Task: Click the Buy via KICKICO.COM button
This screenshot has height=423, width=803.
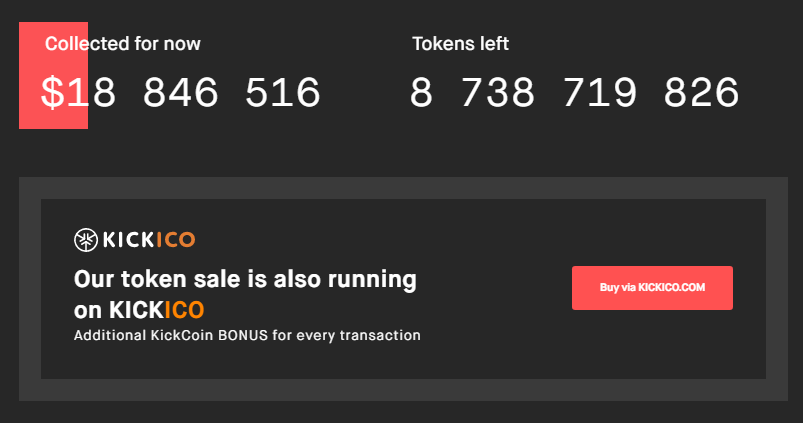Action: point(652,288)
